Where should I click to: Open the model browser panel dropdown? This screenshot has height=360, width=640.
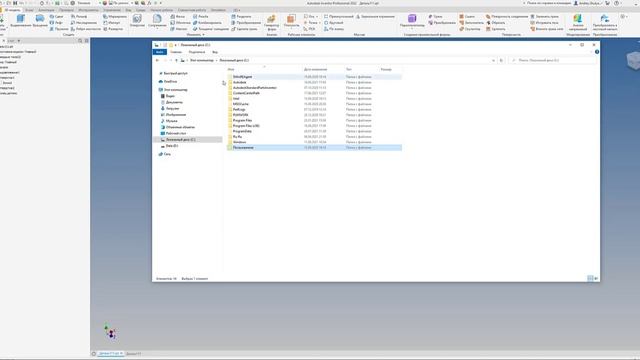(x=19, y=41)
